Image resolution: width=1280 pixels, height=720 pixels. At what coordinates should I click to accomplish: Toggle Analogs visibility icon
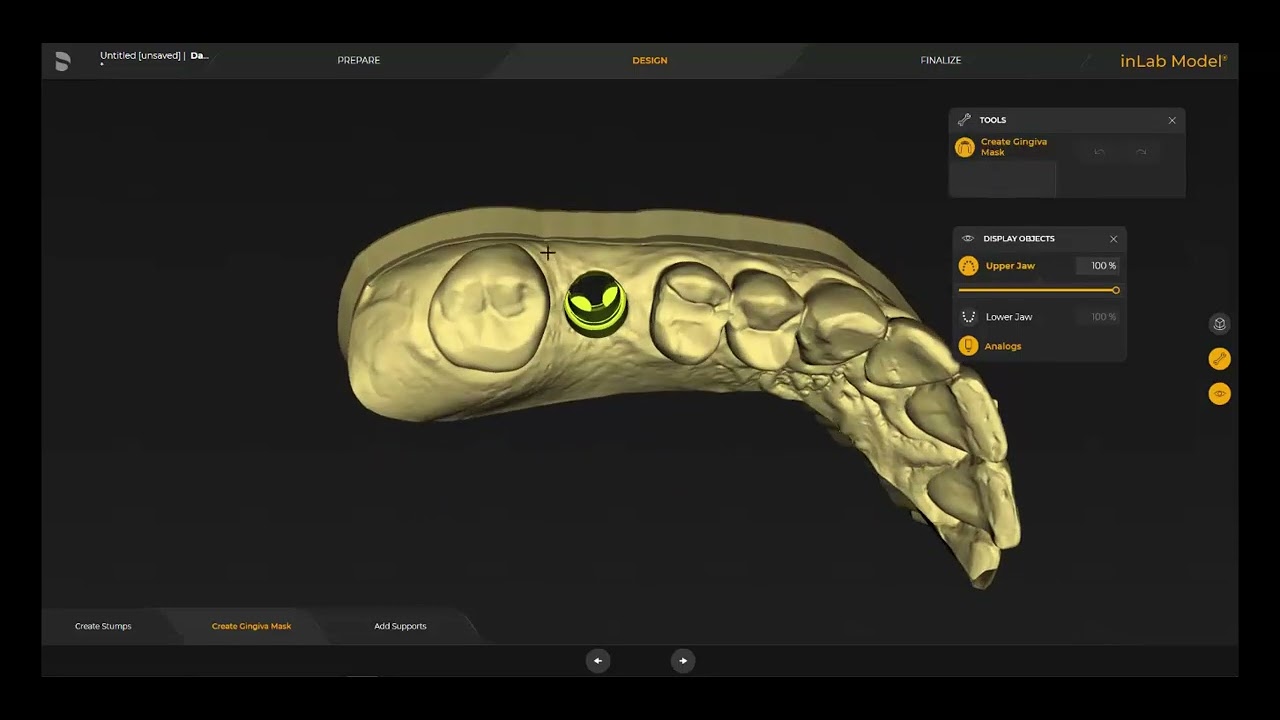(x=968, y=346)
